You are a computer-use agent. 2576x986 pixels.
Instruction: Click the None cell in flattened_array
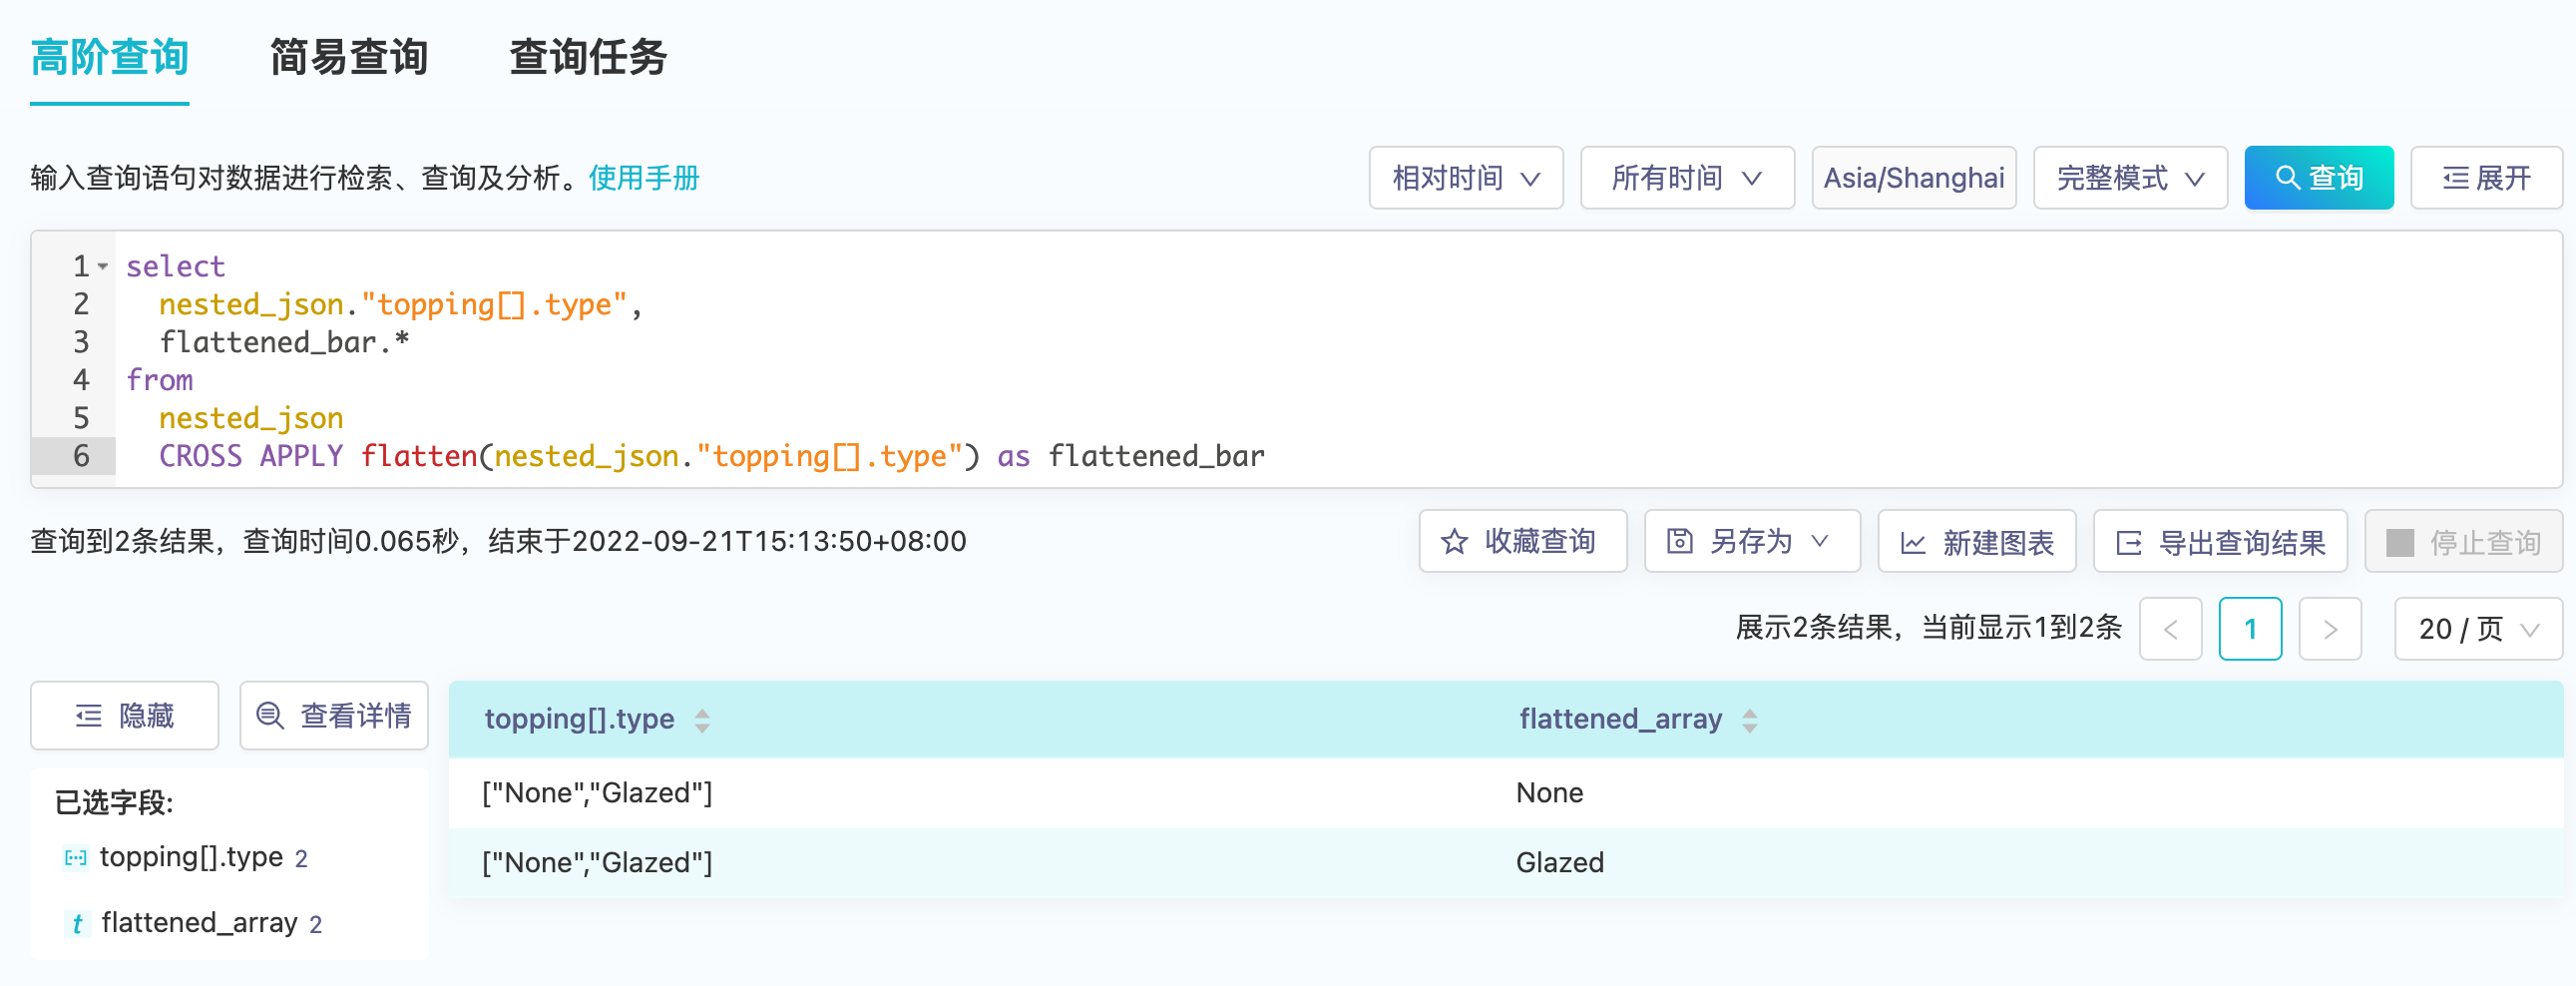(1549, 793)
